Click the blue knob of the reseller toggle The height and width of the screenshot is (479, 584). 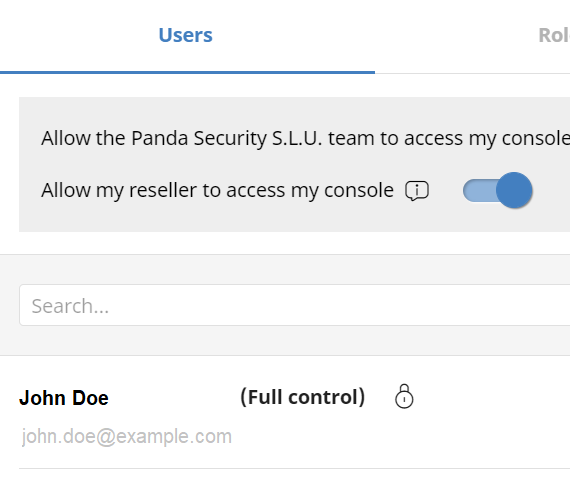(514, 190)
